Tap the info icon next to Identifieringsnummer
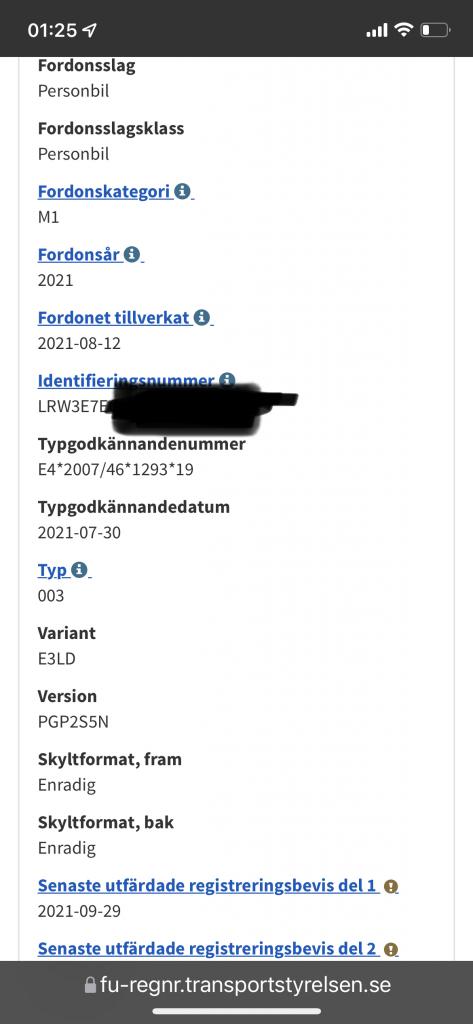This screenshot has width=473, height=1024. pyautogui.click(x=227, y=379)
